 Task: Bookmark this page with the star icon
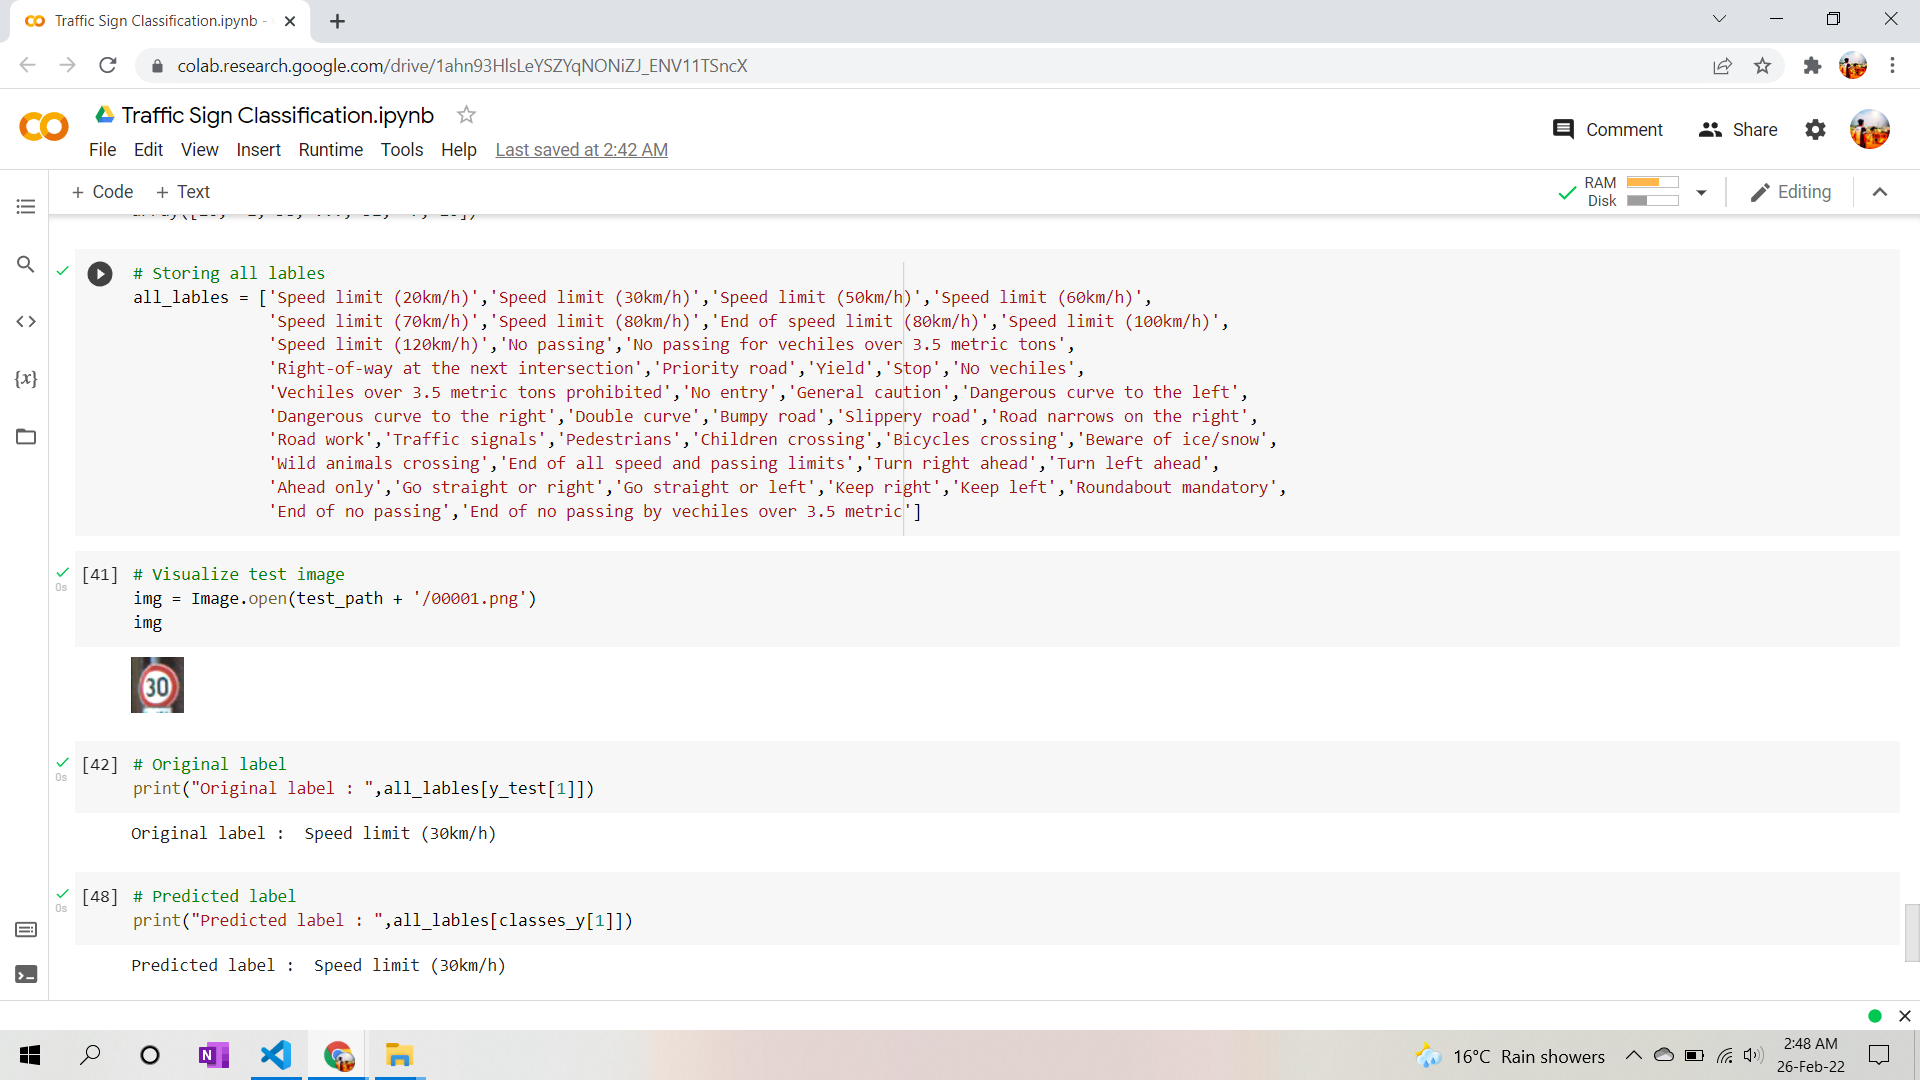pyautogui.click(x=1762, y=66)
